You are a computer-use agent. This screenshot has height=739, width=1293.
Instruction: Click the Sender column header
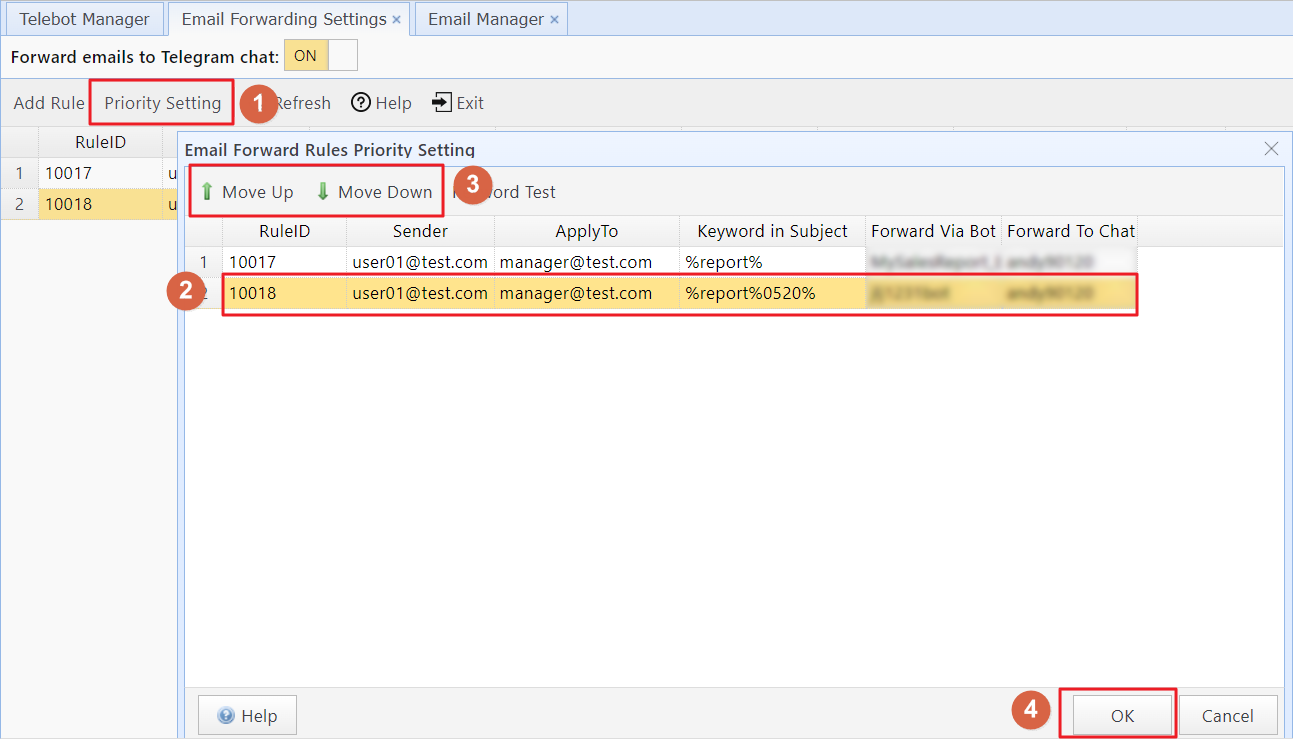[x=420, y=231]
